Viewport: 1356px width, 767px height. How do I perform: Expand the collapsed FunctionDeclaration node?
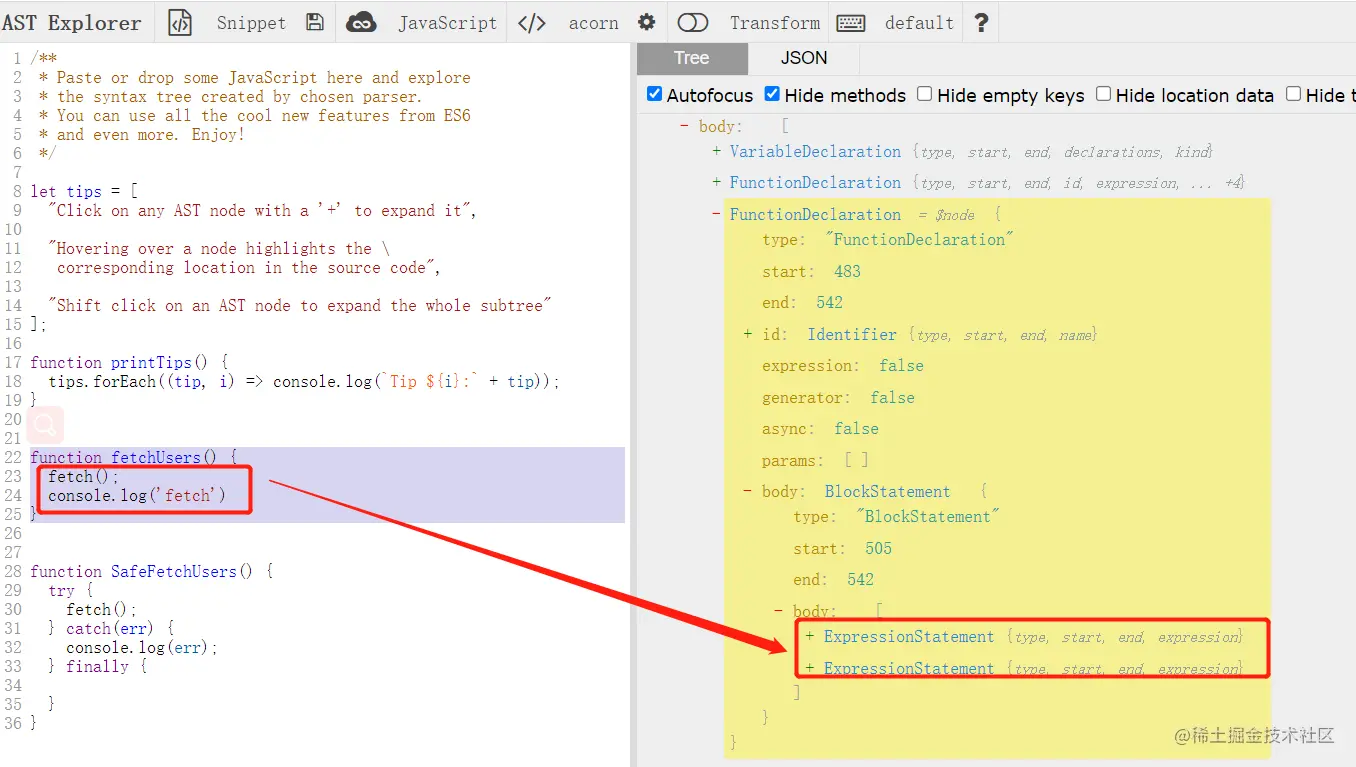click(x=716, y=183)
